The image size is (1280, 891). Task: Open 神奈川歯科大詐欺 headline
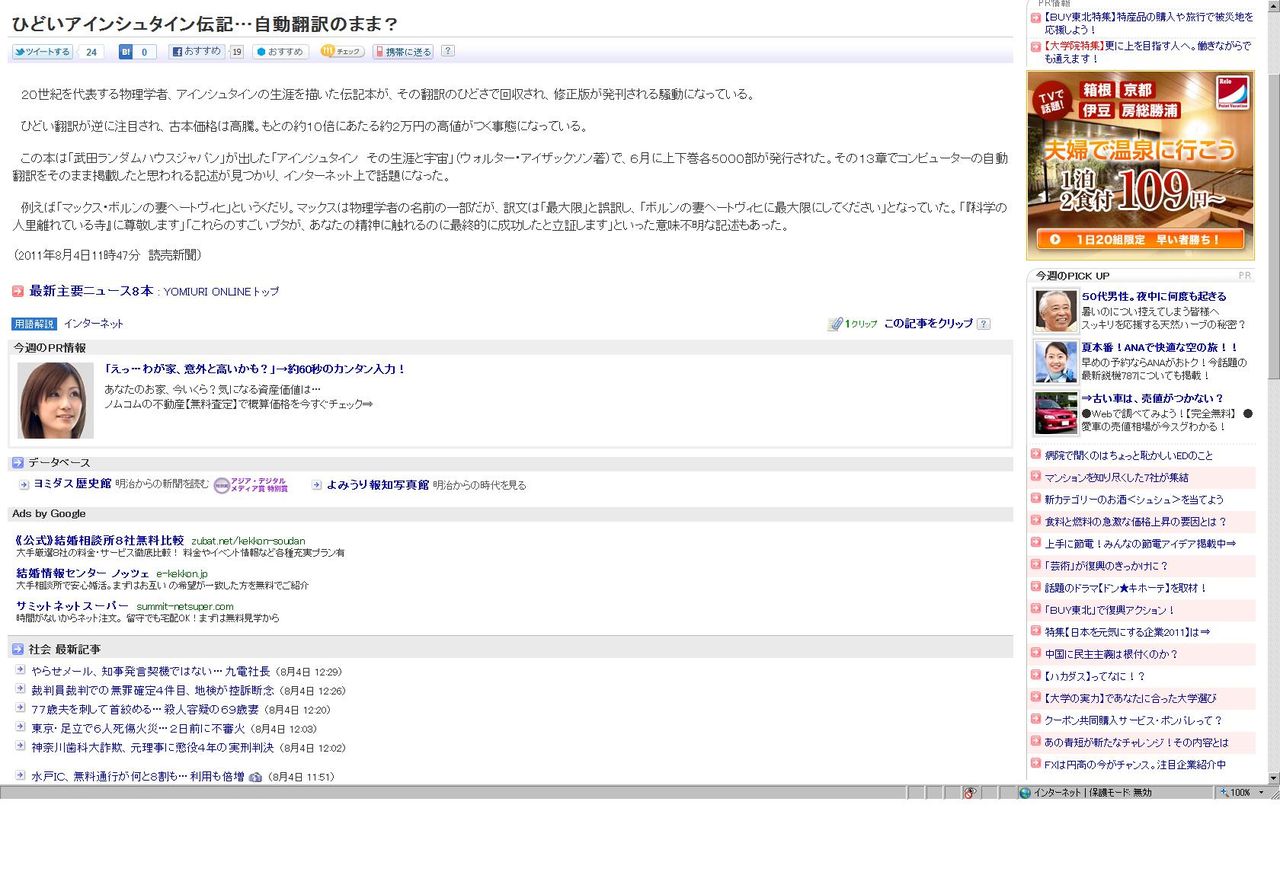point(153,747)
